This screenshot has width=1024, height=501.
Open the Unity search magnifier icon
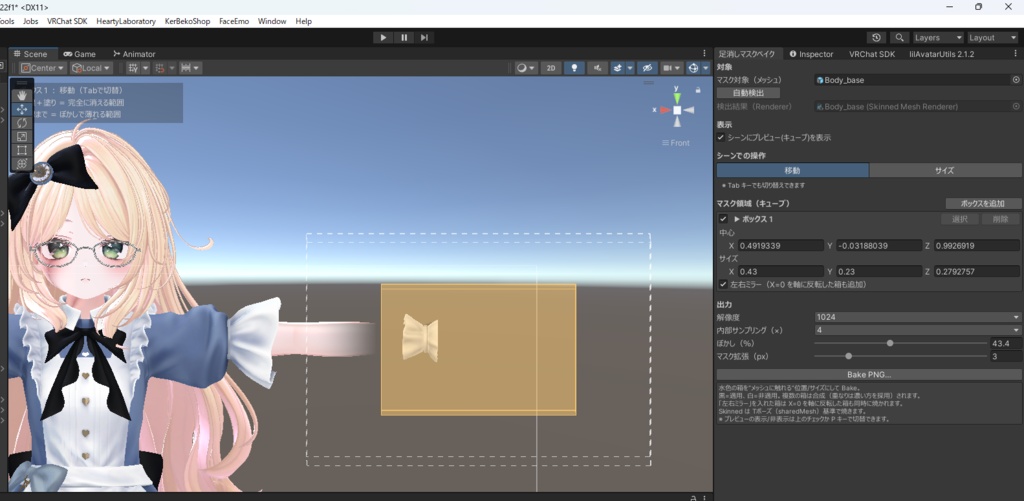pos(899,38)
